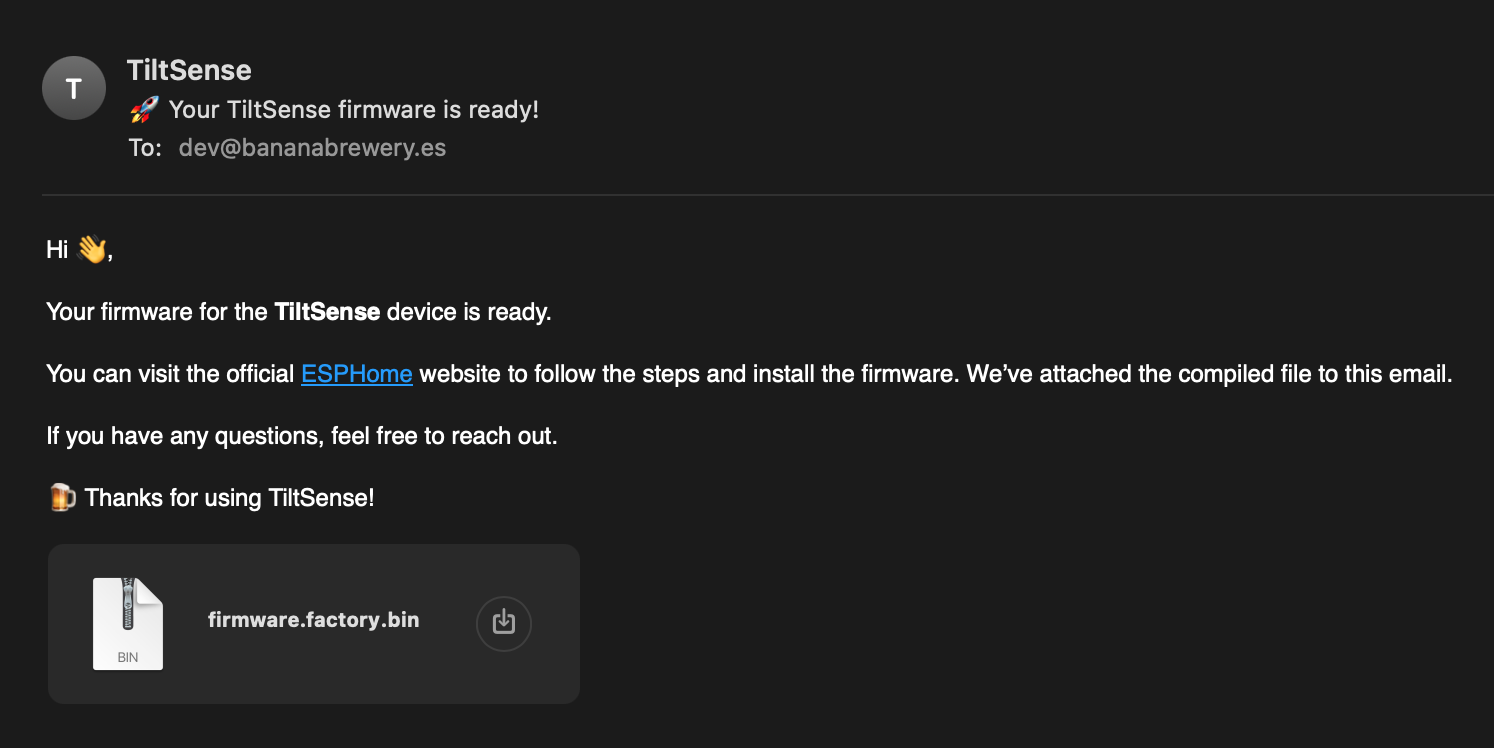Click bold TiltSense word in body
Image resolution: width=1494 pixels, height=748 pixels.
click(x=327, y=312)
